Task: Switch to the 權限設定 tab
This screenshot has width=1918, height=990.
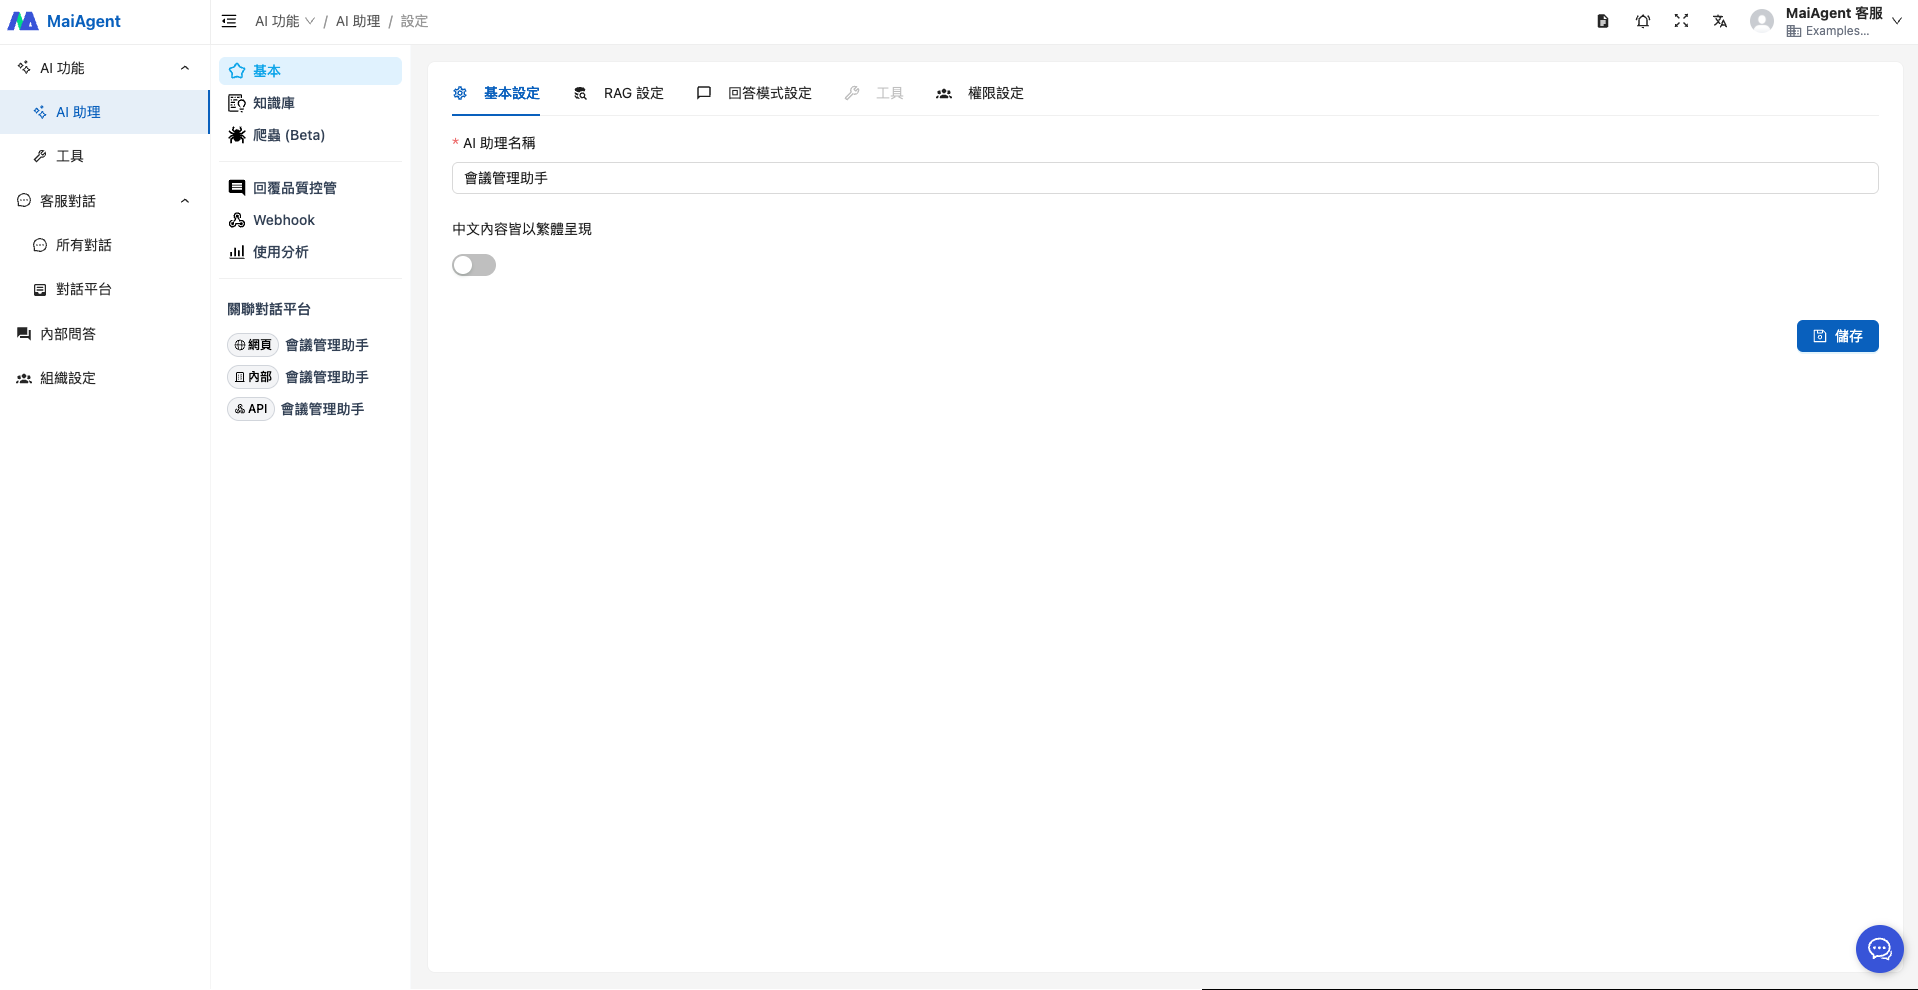Action: pyautogui.click(x=981, y=93)
